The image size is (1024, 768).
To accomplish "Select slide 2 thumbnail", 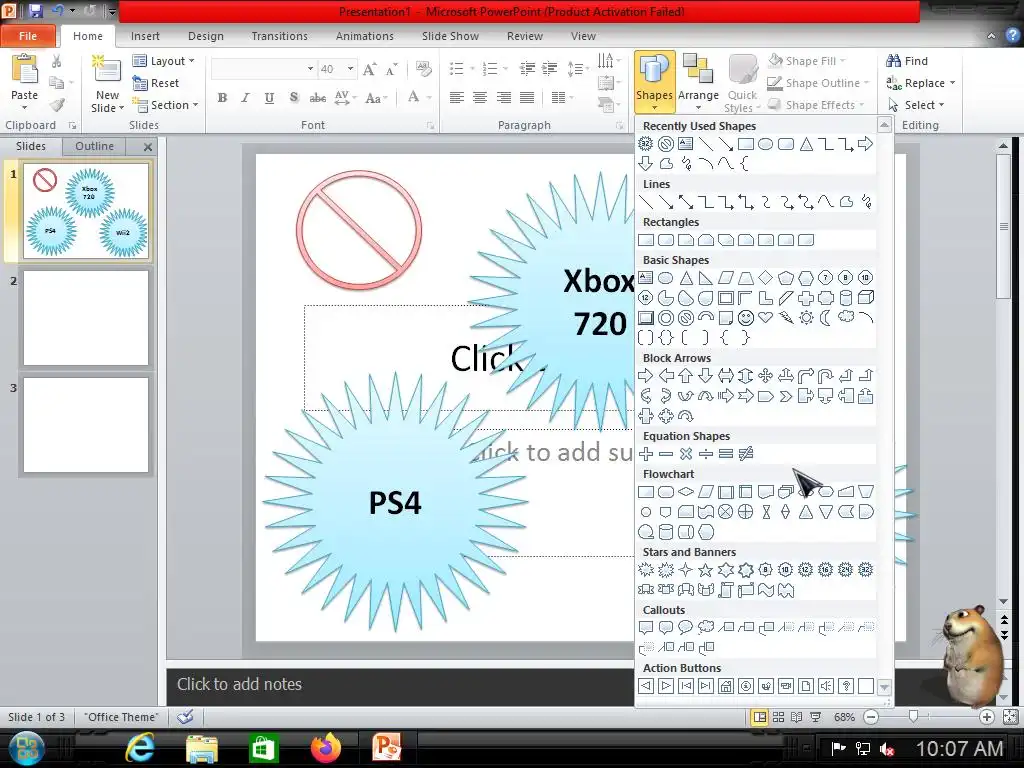I will coord(86,318).
